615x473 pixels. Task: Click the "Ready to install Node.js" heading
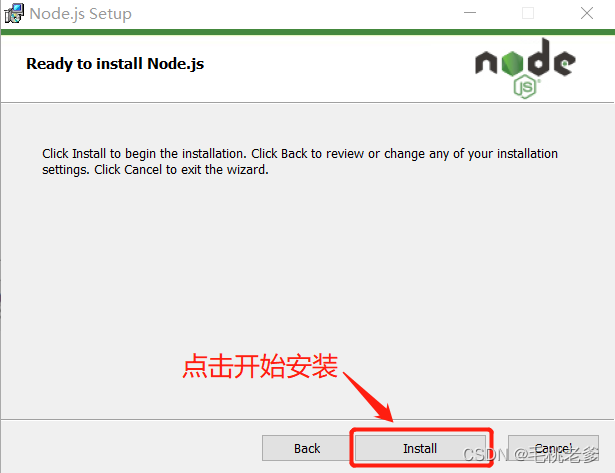coord(115,64)
